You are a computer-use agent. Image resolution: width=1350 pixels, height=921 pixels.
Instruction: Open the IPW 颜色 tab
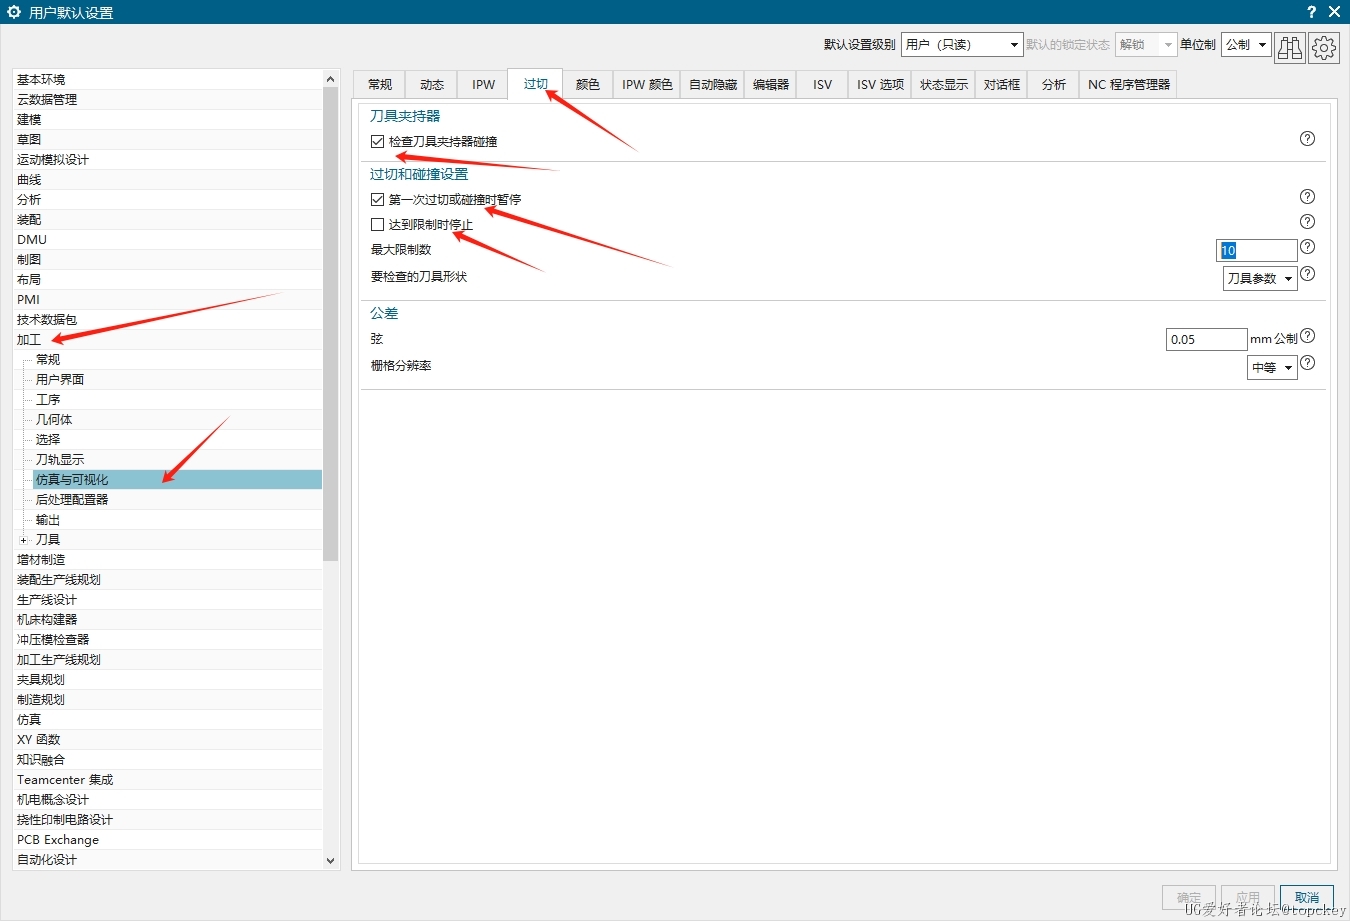647,85
